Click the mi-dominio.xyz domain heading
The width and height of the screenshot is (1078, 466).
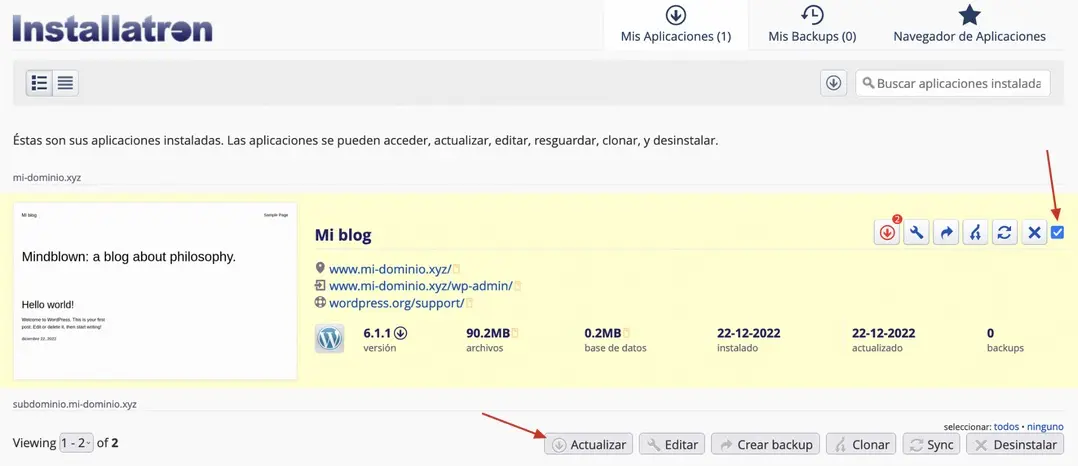pyautogui.click(x=47, y=177)
